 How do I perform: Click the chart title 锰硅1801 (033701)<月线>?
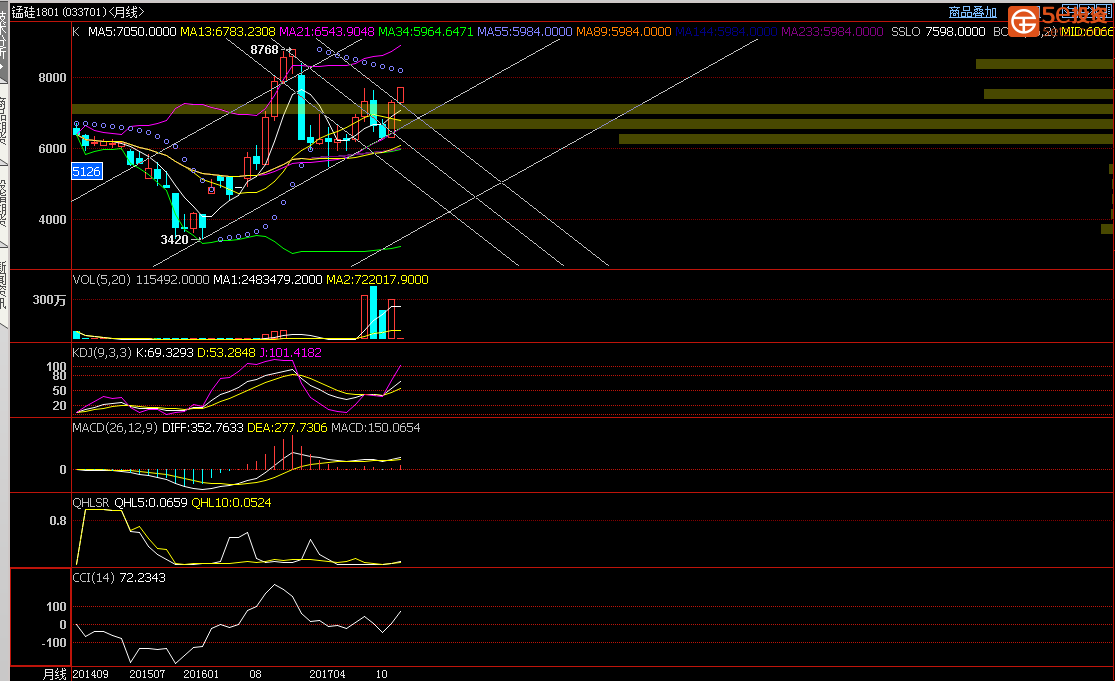click(78, 12)
